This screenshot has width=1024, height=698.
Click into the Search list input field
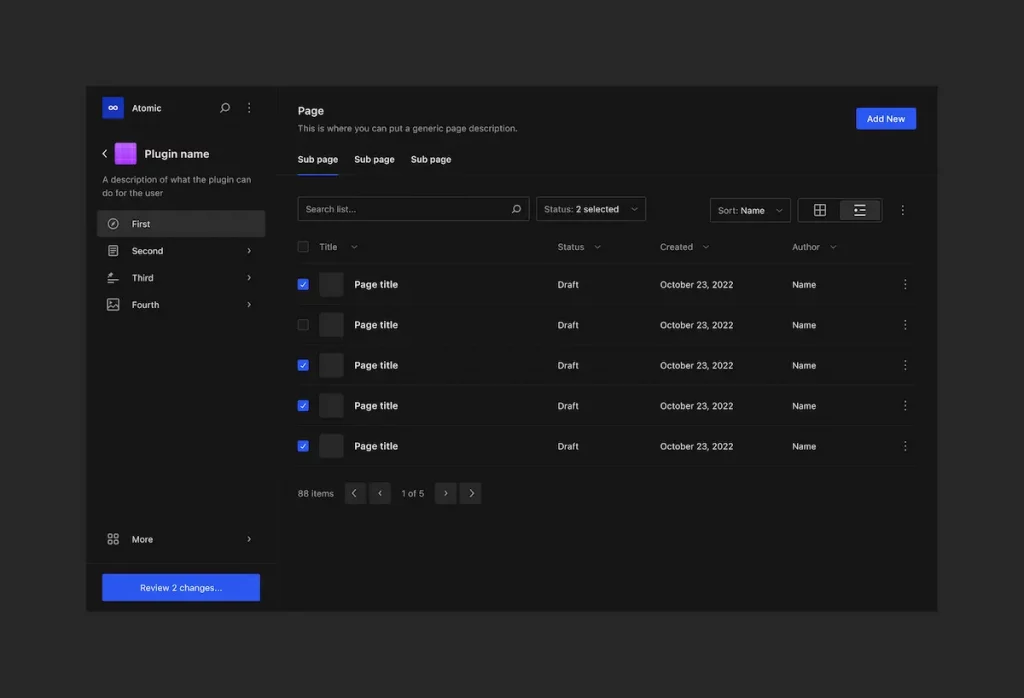click(x=405, y=209)
